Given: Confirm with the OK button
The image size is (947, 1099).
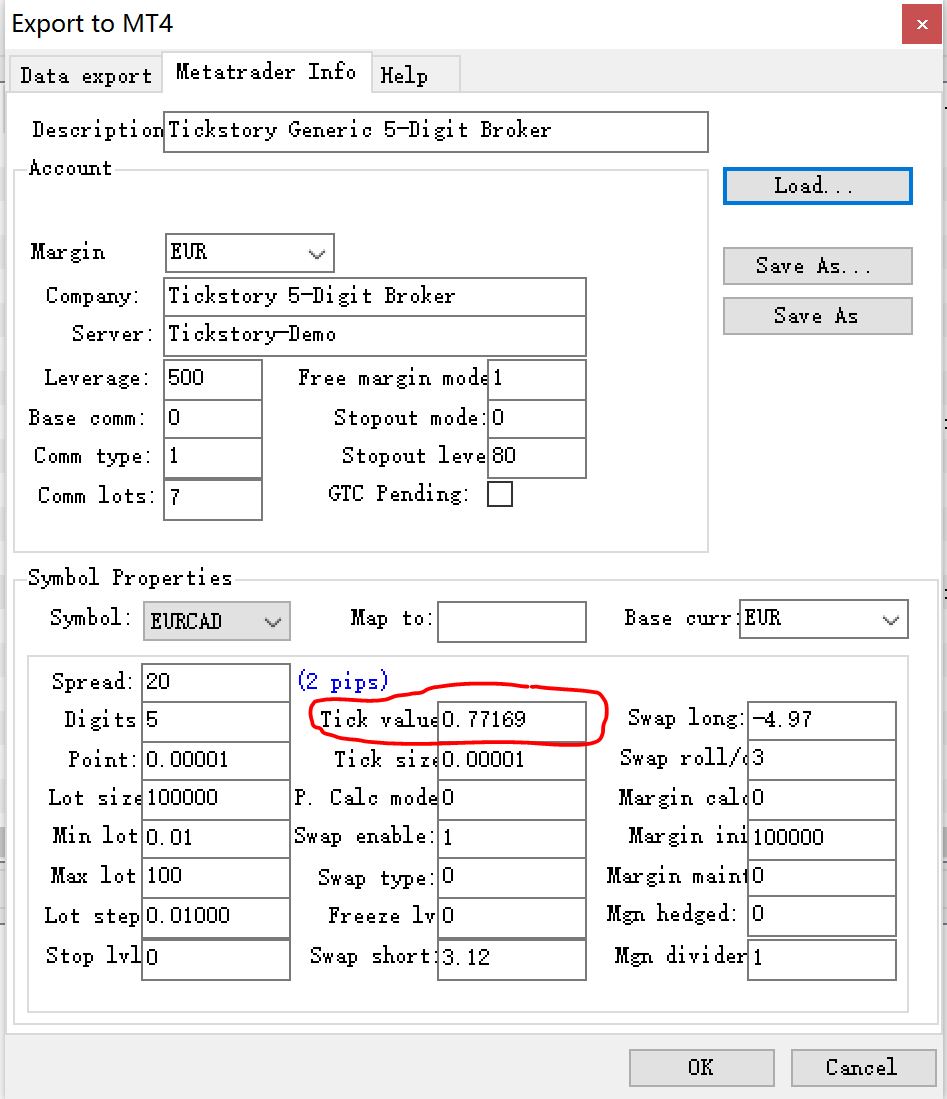Looking at the screenshot, I should pos(702,1067).
